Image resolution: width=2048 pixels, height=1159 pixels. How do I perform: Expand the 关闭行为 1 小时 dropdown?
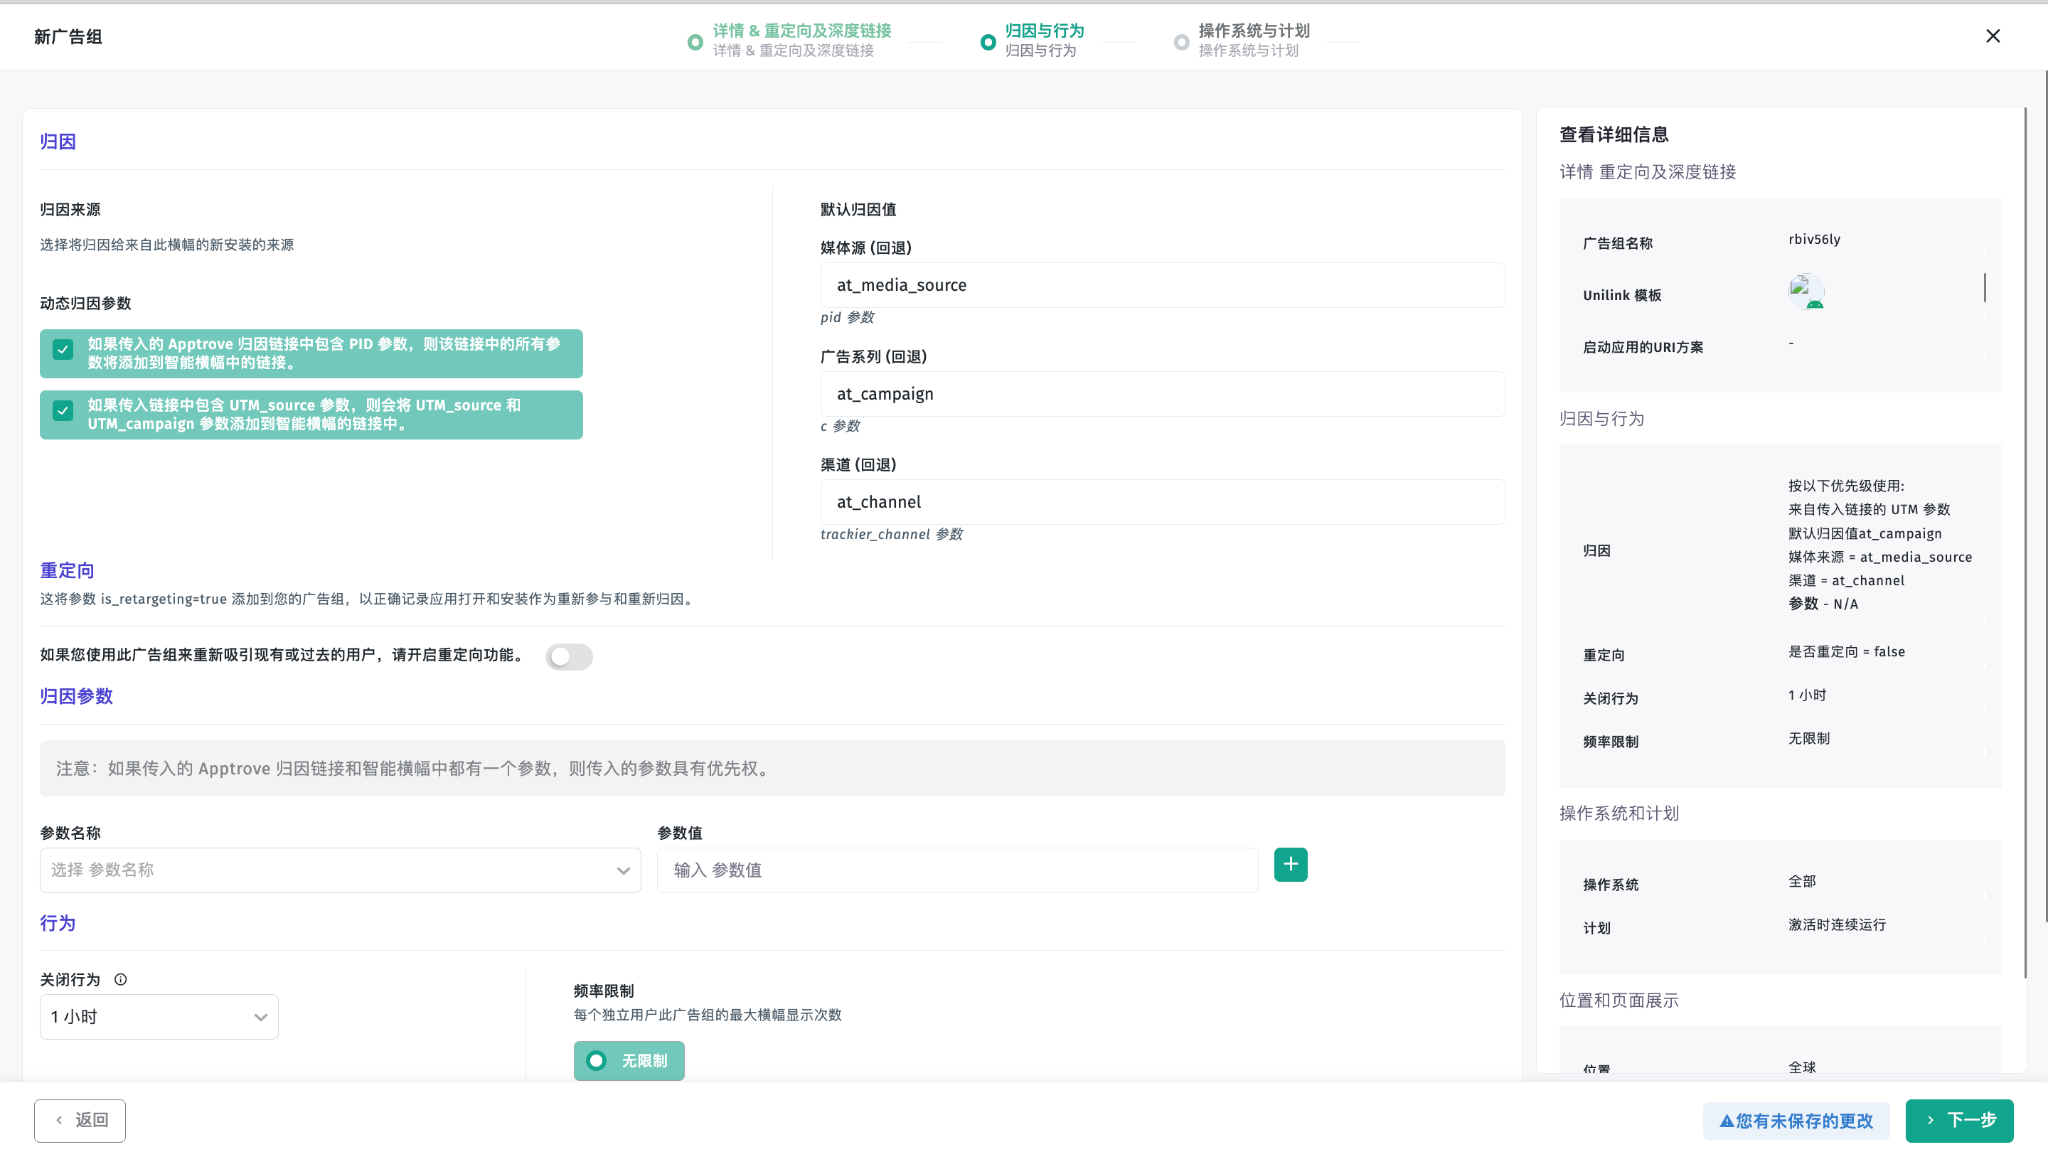(159, 1016)
